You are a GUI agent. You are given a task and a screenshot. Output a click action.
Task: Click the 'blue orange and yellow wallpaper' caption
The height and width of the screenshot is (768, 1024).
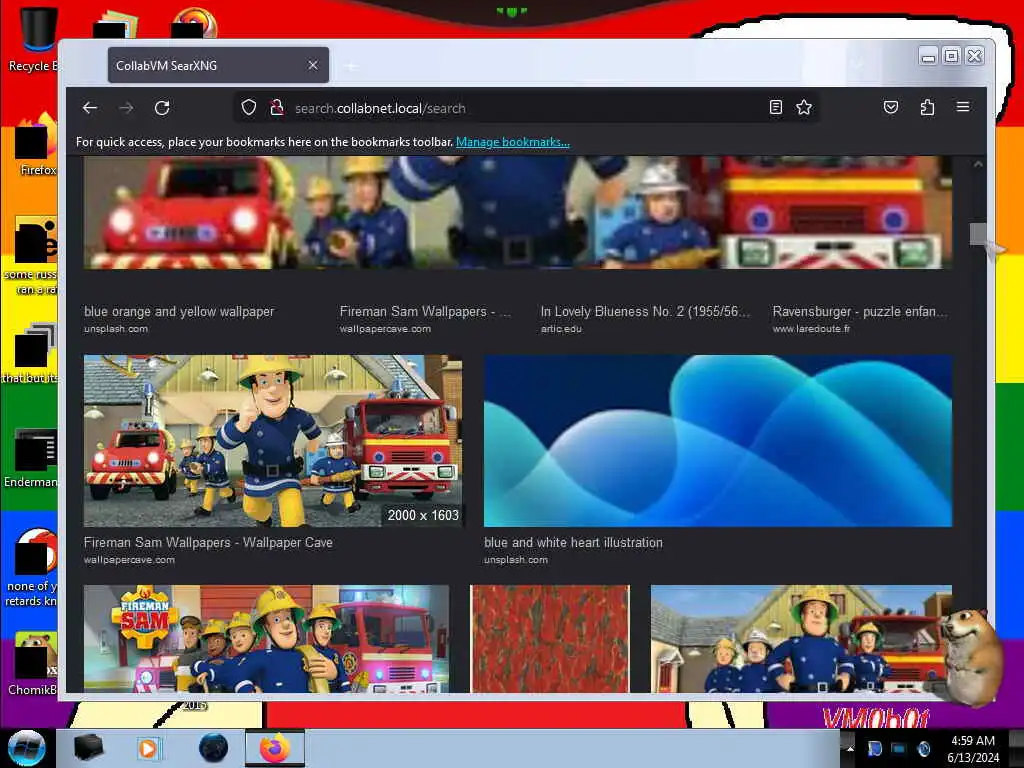(179, 312)
